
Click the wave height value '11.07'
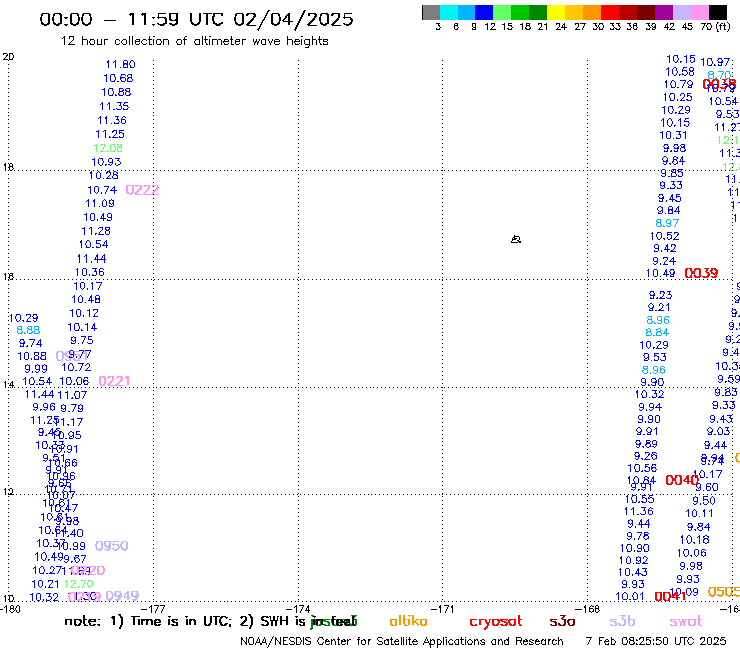72,395
